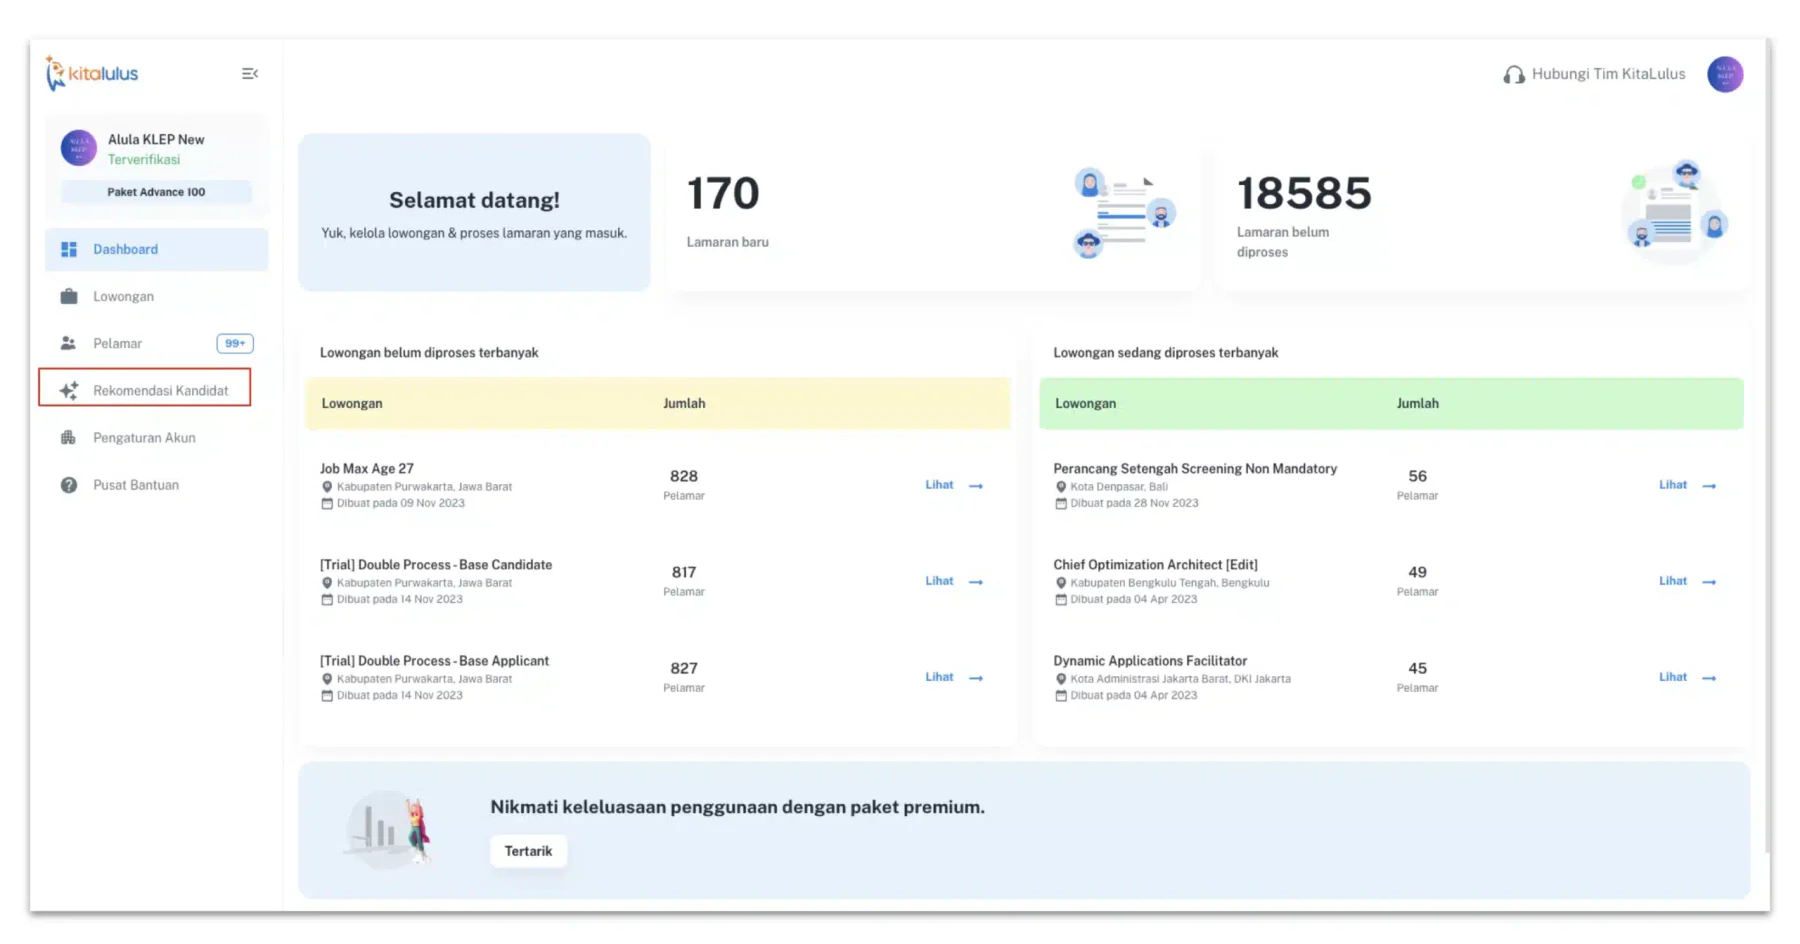This screenshot has width=1800, height=944.
Task: Click the arrow beside [Trial] Double Process - Base Applicant
Action: point(976,678)
